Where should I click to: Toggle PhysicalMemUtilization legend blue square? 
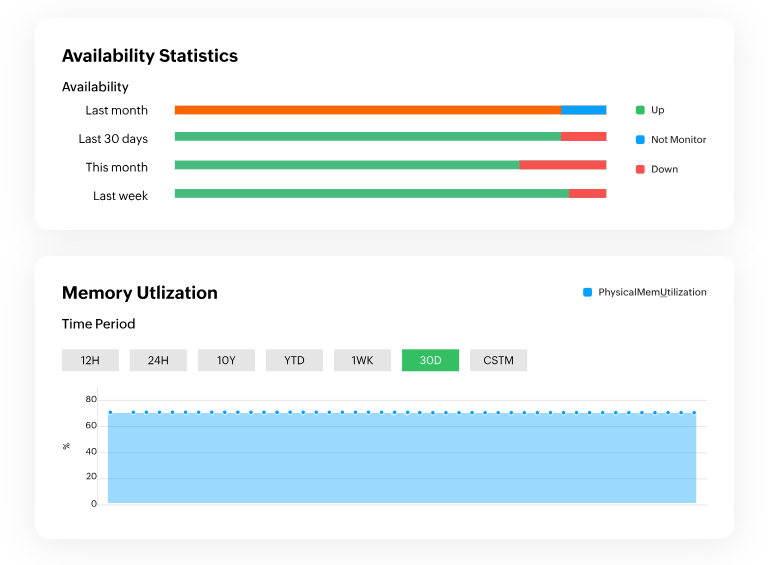[x=587, y=292]
